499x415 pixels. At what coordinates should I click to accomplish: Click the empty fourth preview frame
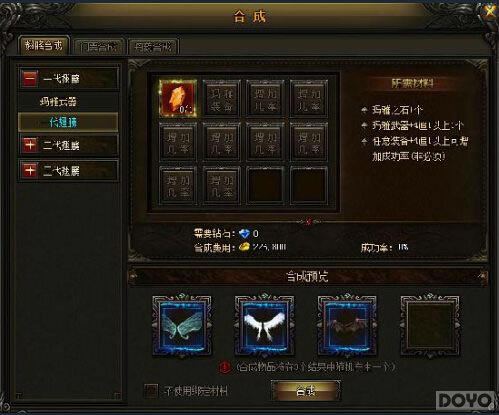[x=430, y=325]
